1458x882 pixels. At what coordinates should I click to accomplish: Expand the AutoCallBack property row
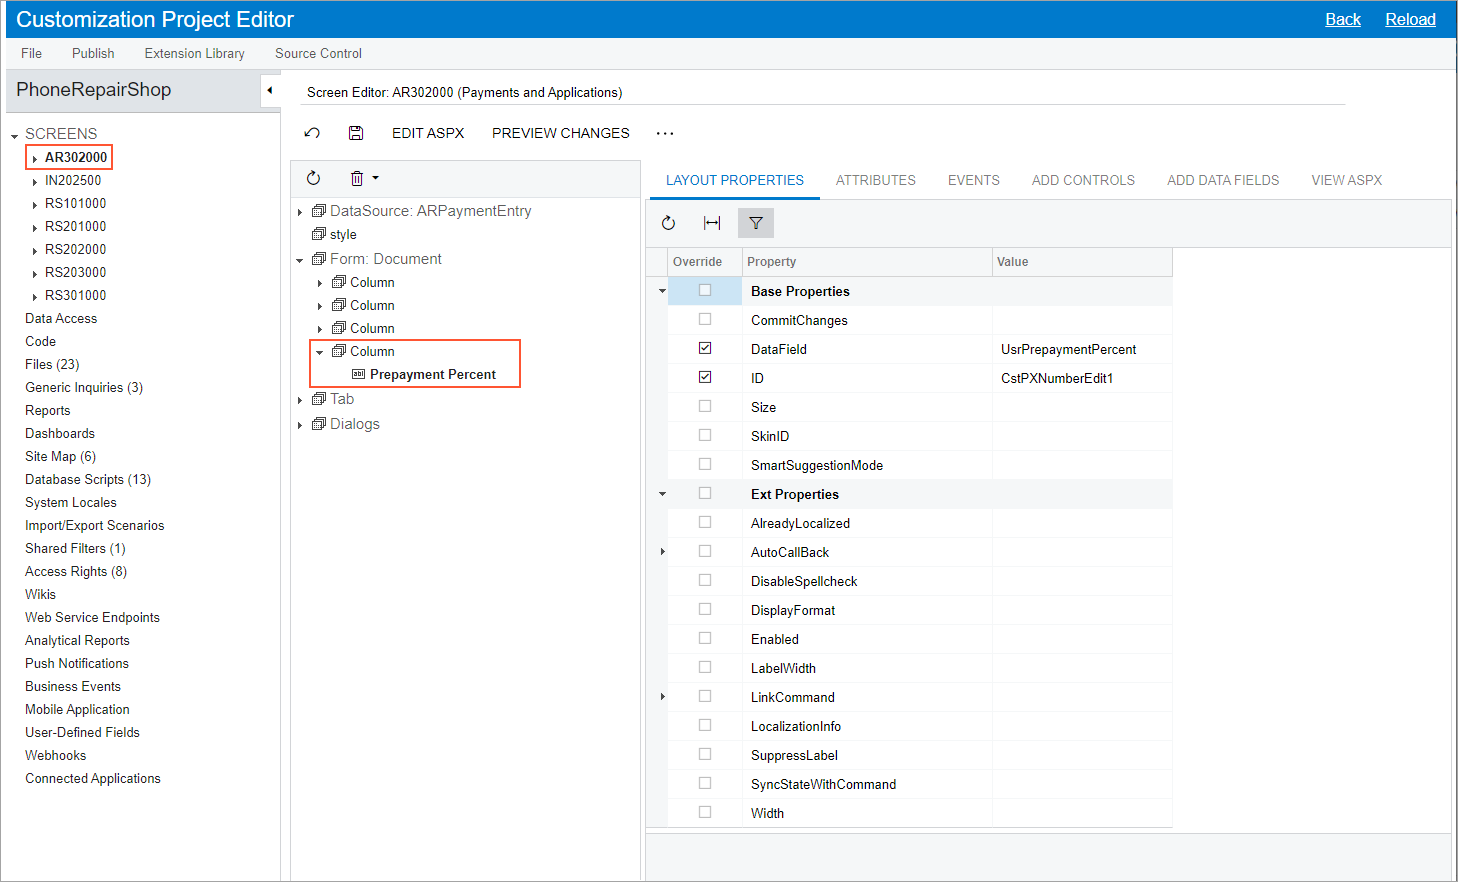click(x=662, y=552)
